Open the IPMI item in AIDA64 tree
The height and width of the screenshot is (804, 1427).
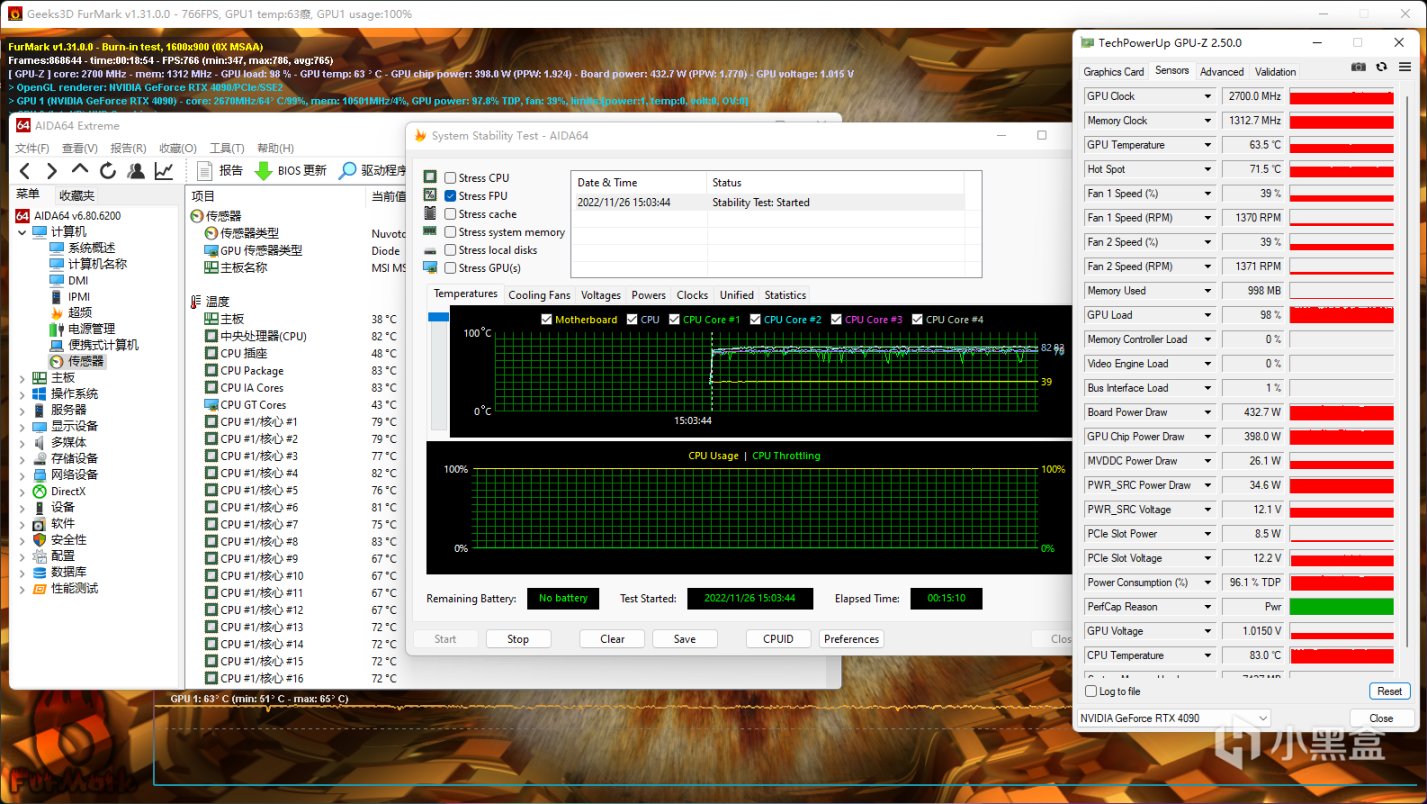(70, 297)
